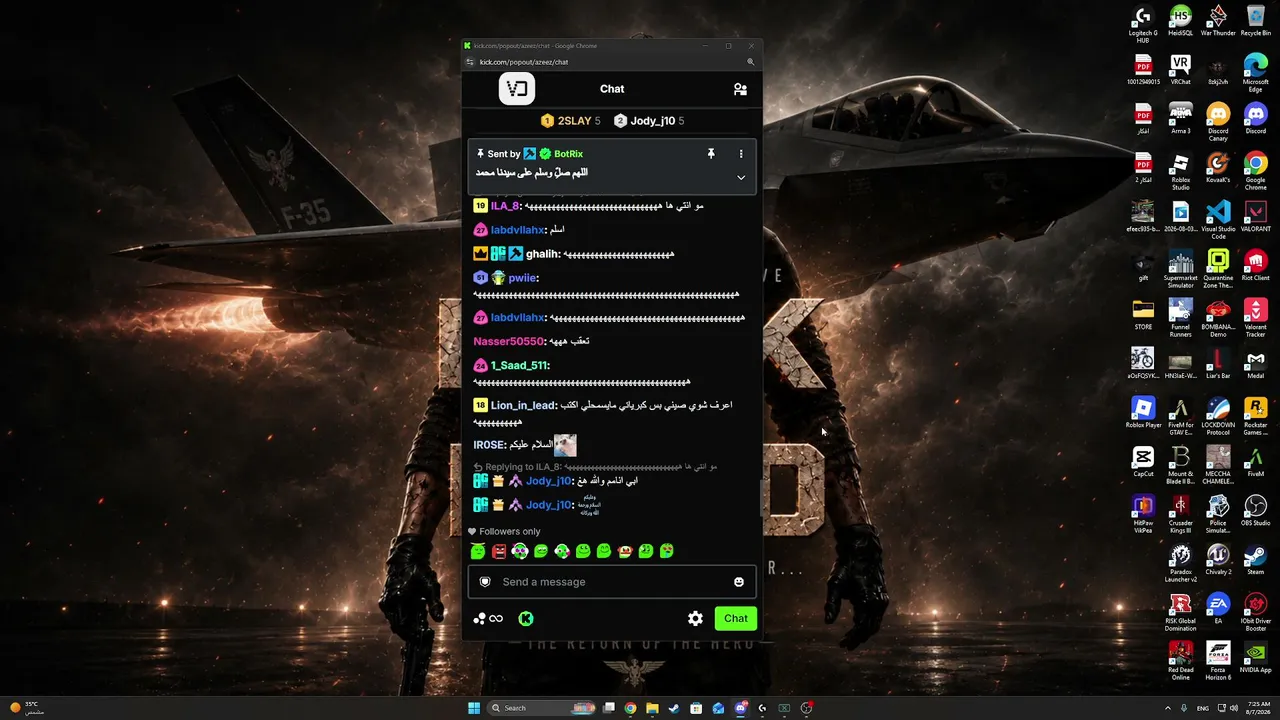Open Steam from the taskbar

point(674,708)
